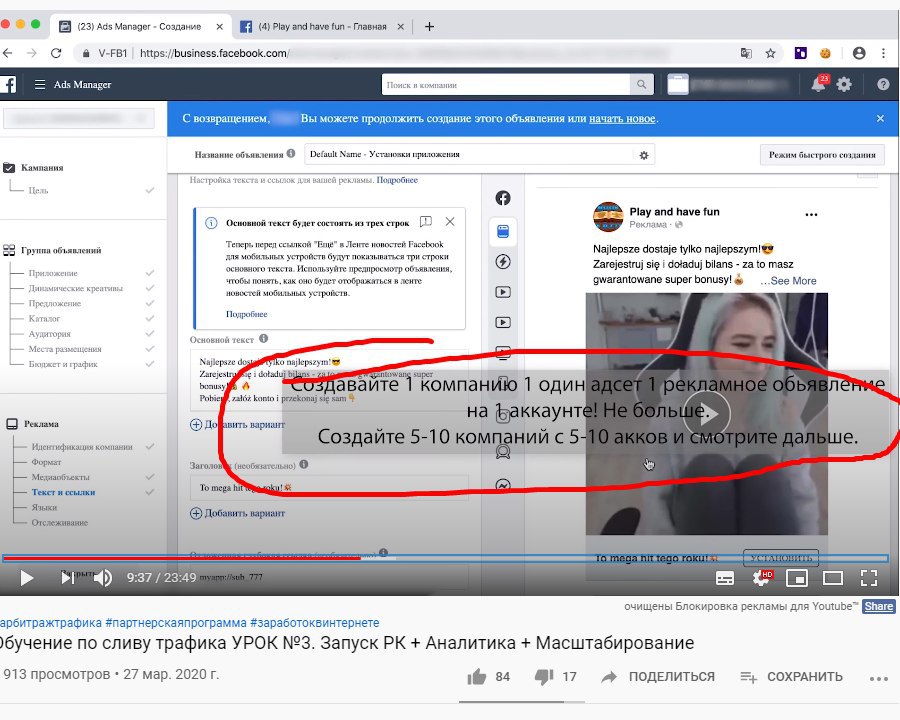
Task: Mute the video volume speaker icon
Action: tap(103, 578)
